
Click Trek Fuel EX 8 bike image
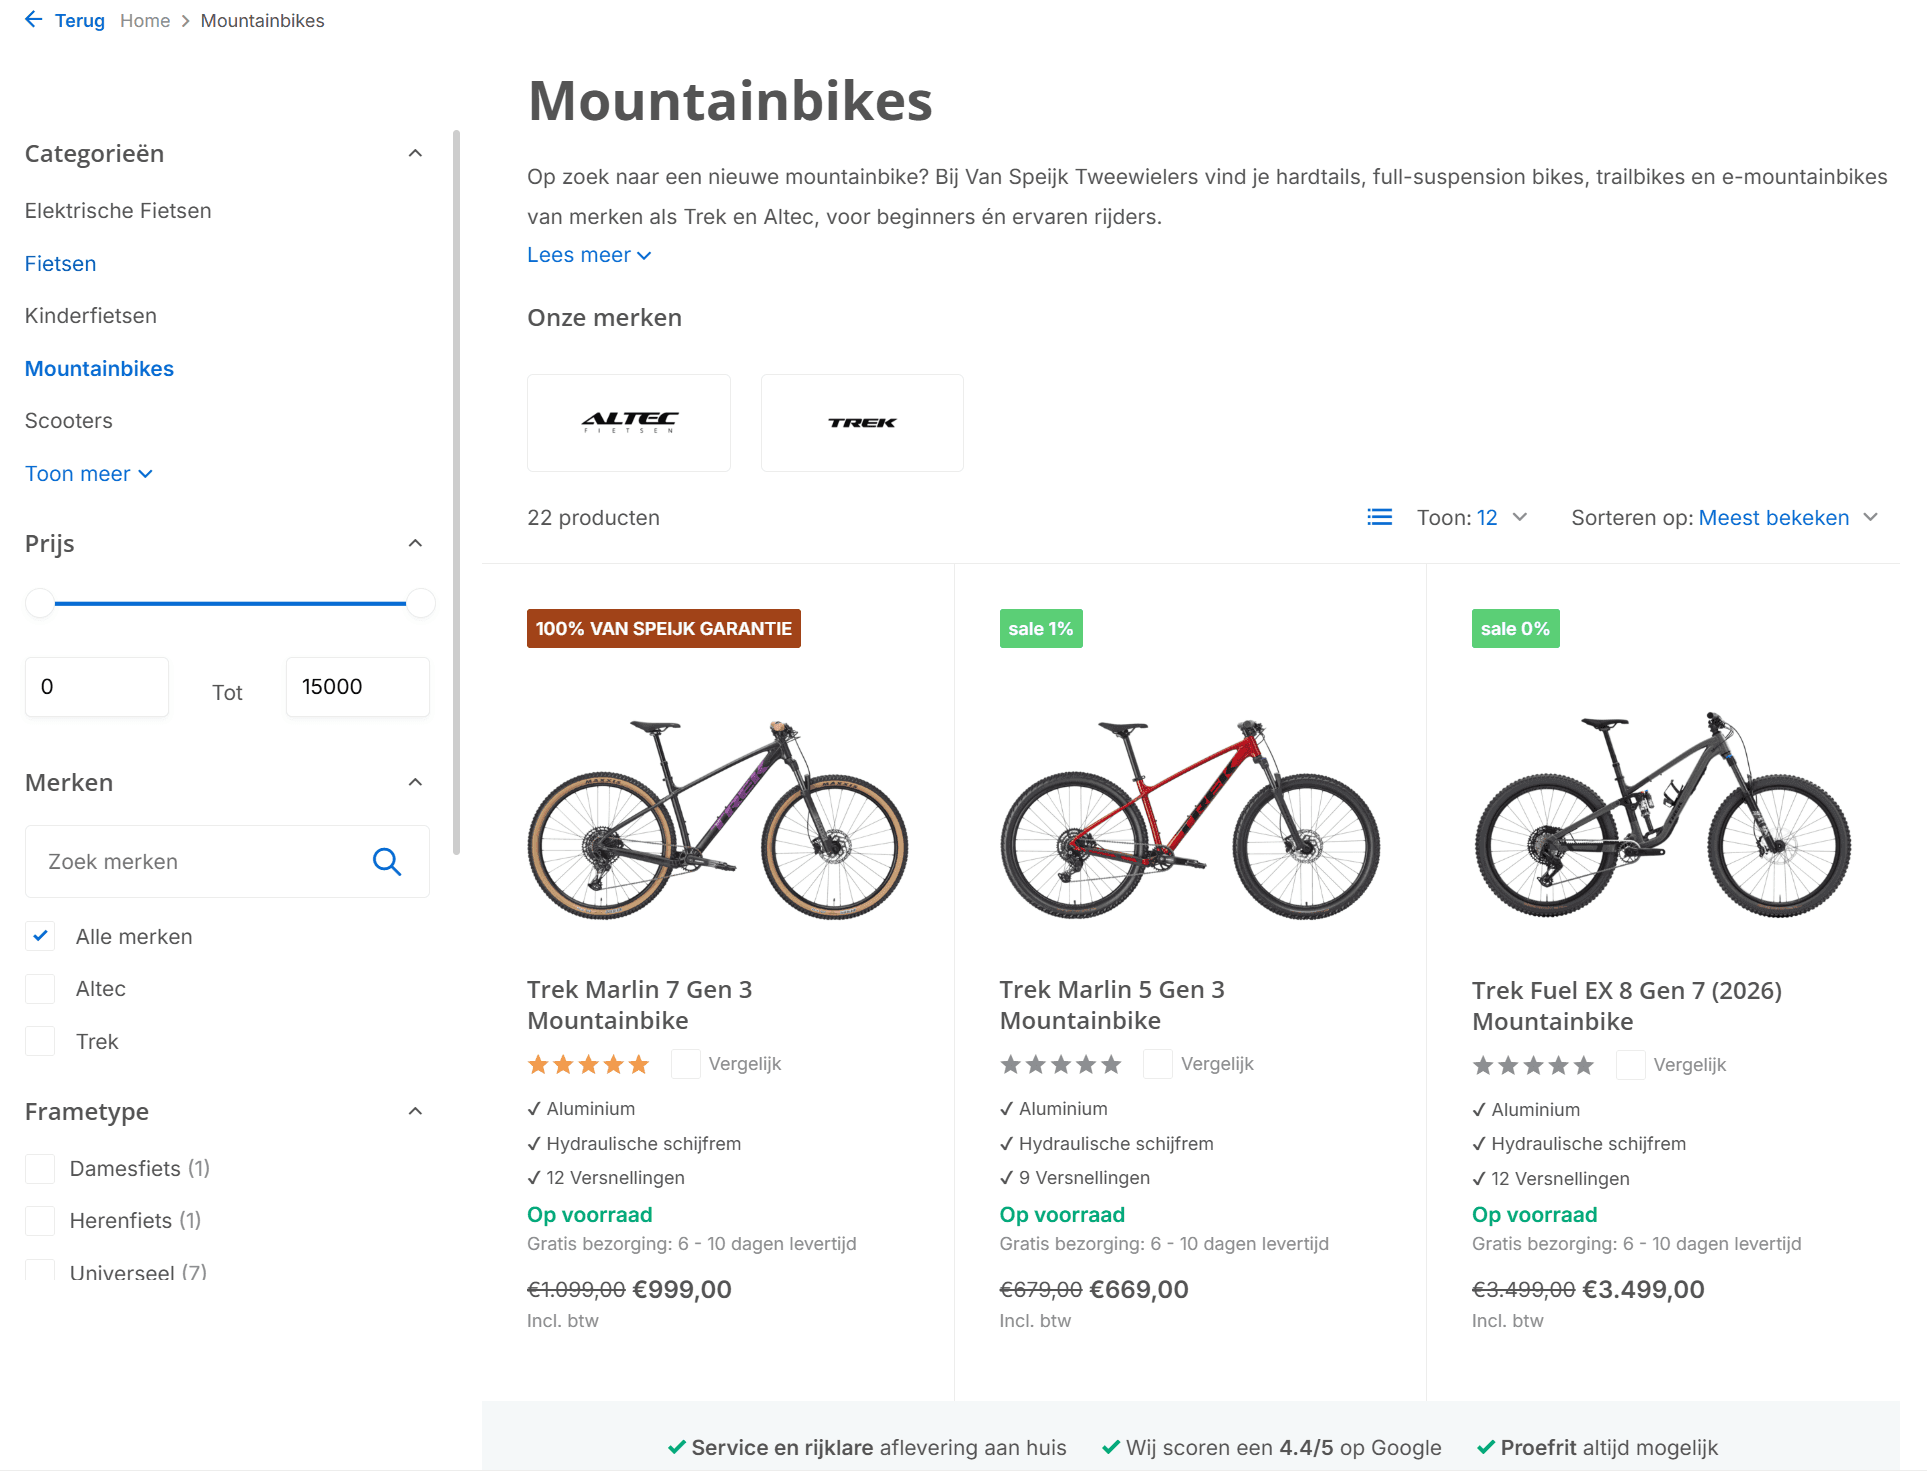pyautogui.click(x=1663, y=815)
